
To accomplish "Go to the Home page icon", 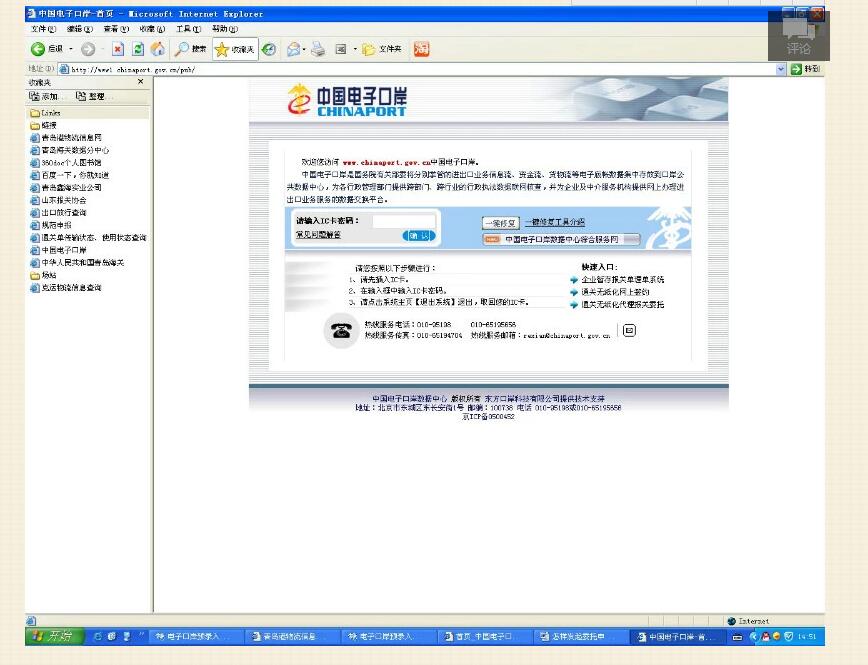I will click(x=158, y=49).
